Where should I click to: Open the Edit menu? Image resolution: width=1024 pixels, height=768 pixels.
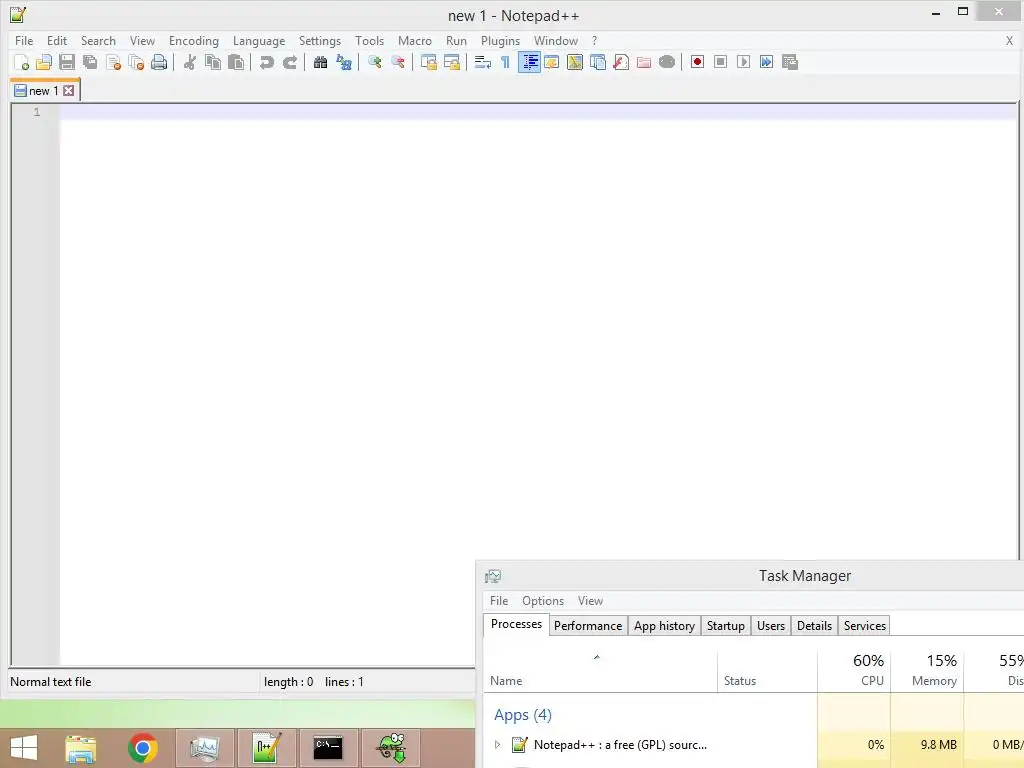pyautogui.click(x=57, y=40)
